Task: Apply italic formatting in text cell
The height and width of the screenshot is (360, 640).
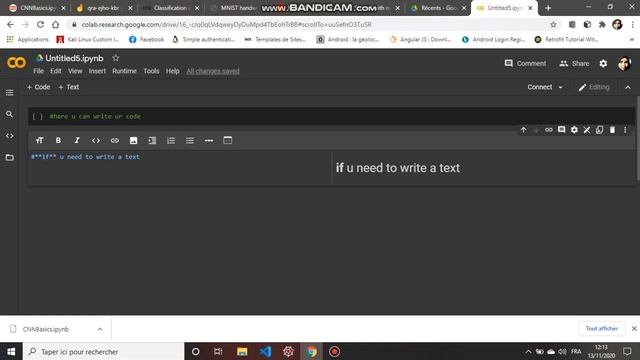Action: tap(77, 140)
